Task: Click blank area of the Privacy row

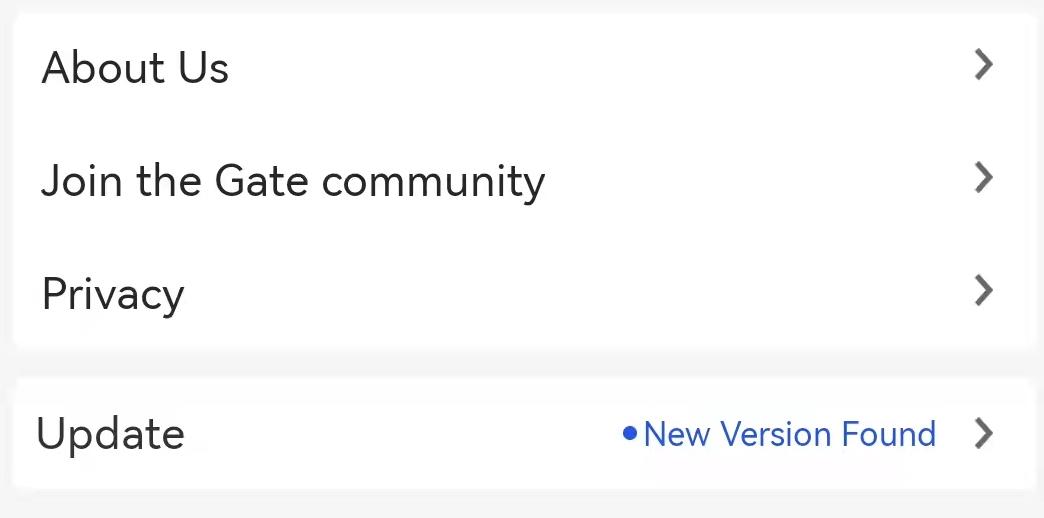Action: coord(580,293)
